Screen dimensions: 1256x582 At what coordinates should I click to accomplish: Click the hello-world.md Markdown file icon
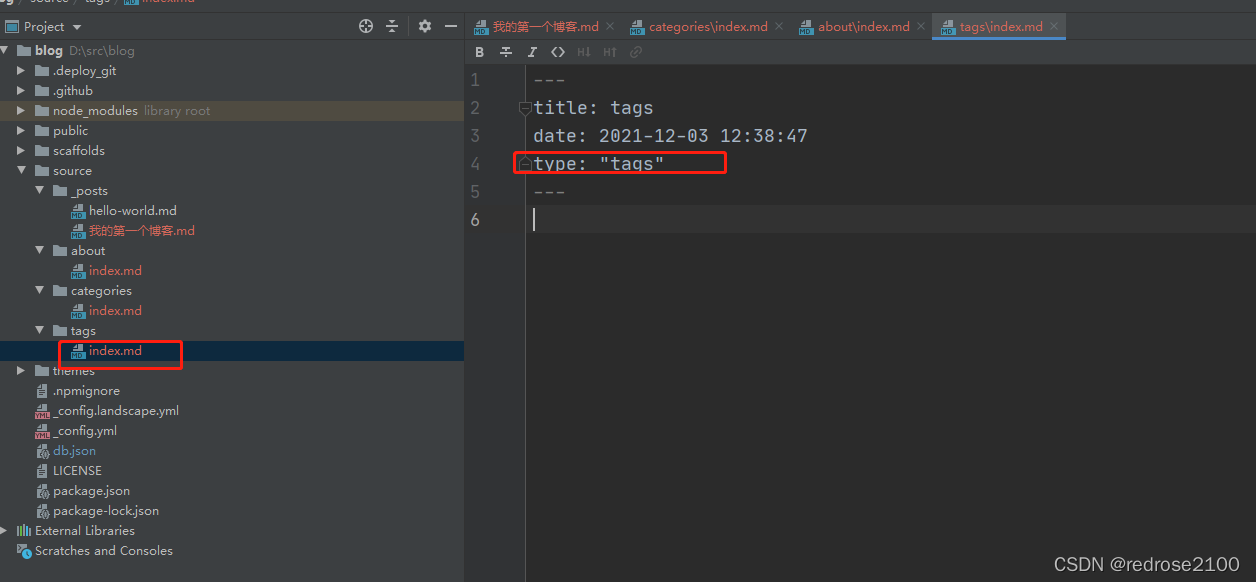pos(78,211)
